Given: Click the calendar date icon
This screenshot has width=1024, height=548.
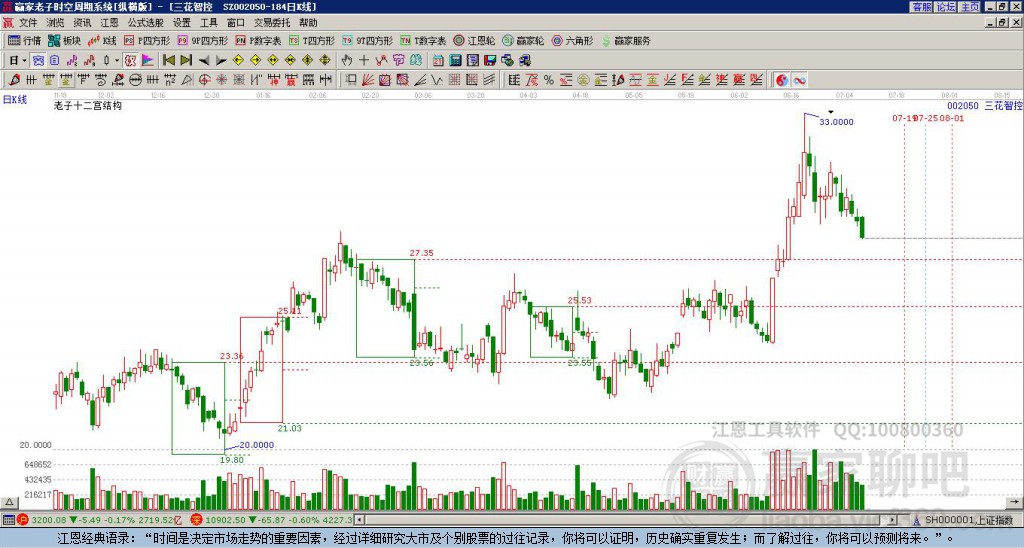Looking at the screenshot, I should point(438,61).
